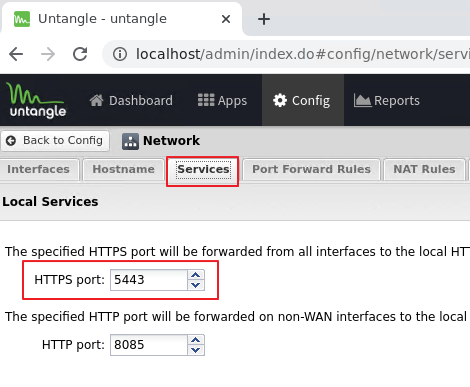Decrease the HTTPS port value
The height and width of the screenshot is (387, 470).
(196, 285)
